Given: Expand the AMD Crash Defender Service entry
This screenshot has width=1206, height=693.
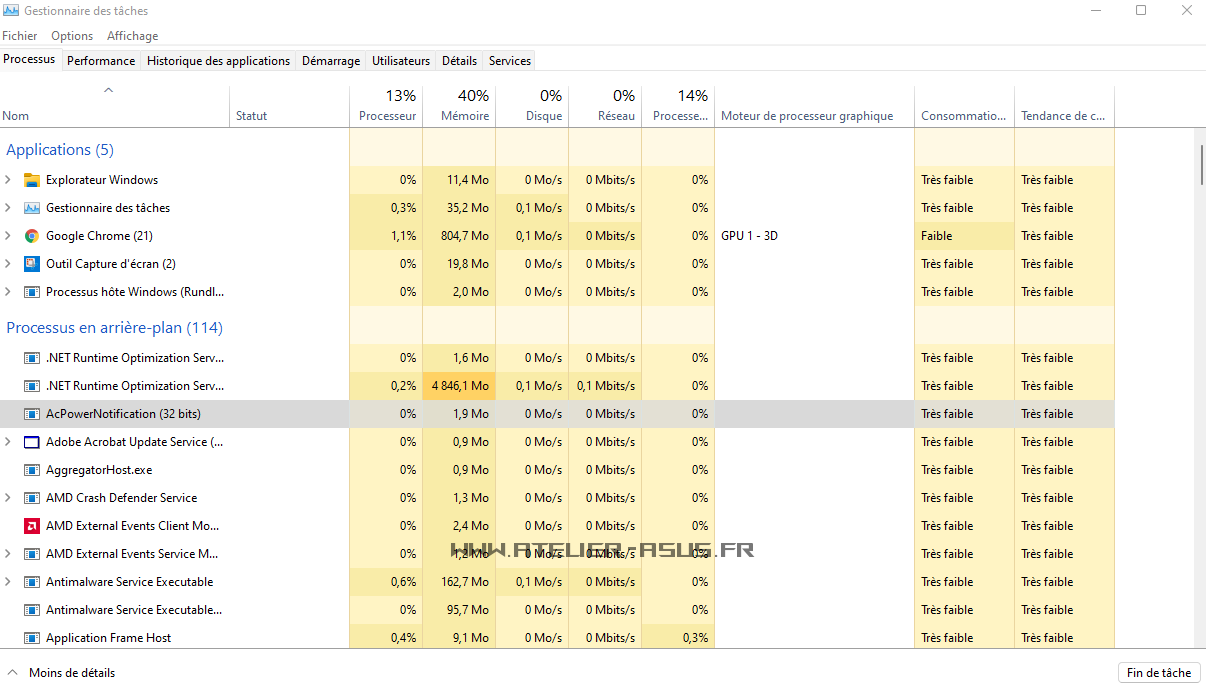Looking at the screenshot, I should click(x=8, y=498).
